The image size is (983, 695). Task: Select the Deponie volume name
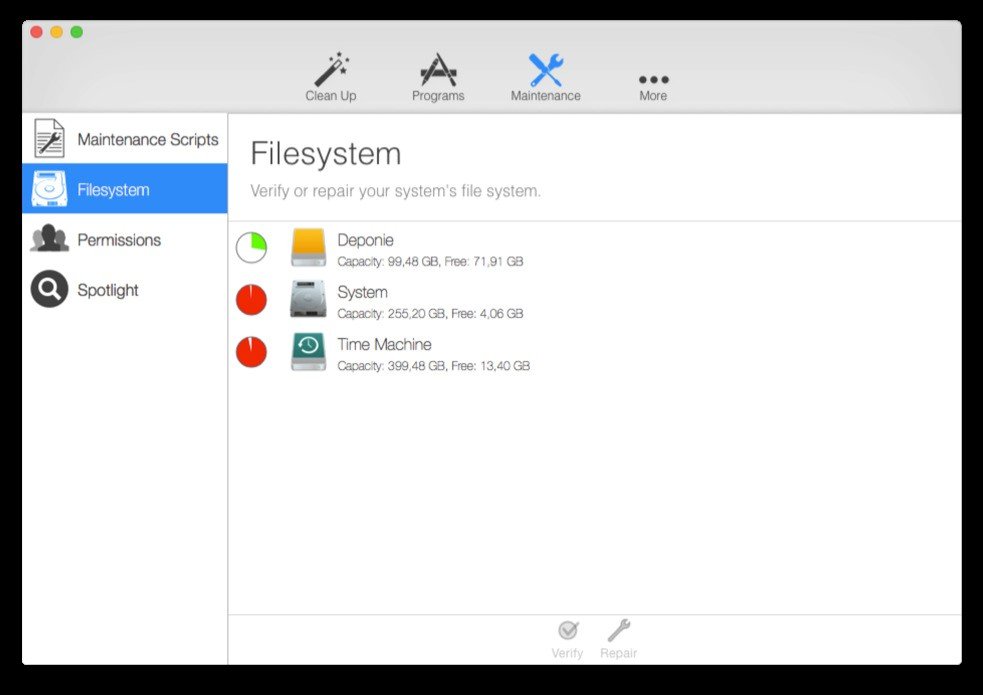pyautogui.click(x=365, y=240)
